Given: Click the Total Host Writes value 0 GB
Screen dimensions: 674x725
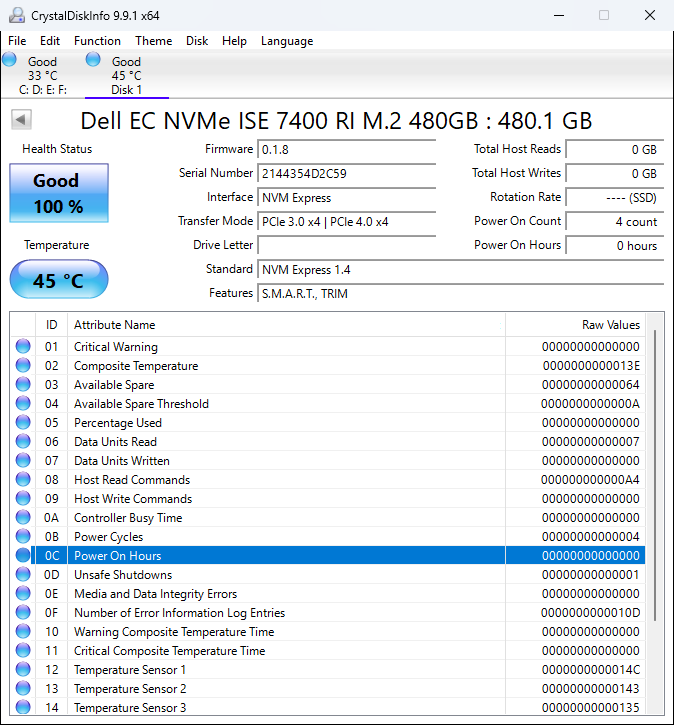Looking at the screenshot, I should (615, 174).
